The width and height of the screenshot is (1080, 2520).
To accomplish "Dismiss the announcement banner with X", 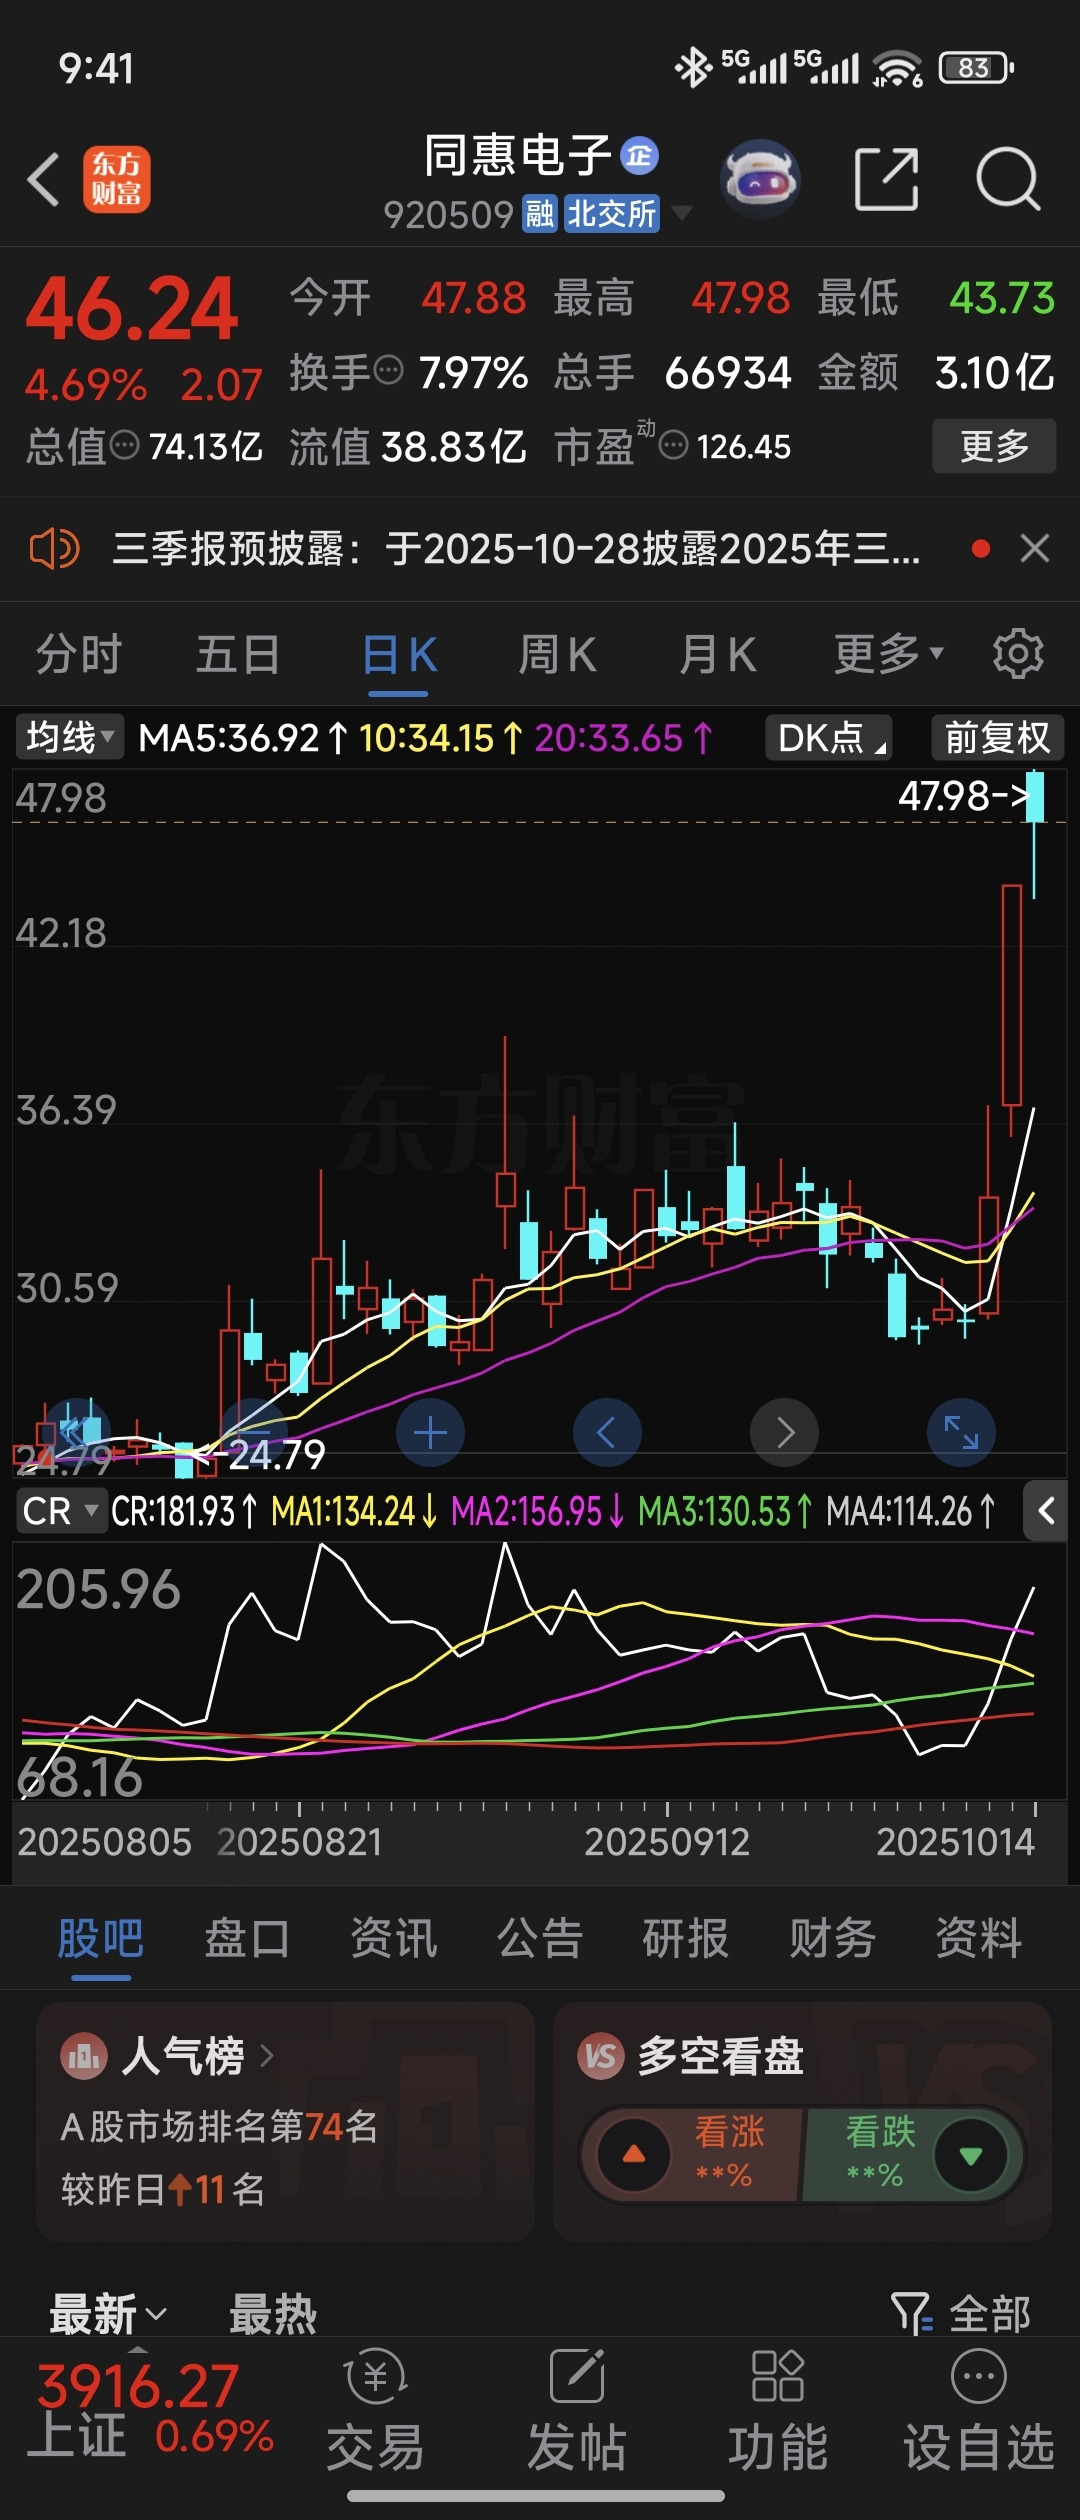I will [1035, 548].
